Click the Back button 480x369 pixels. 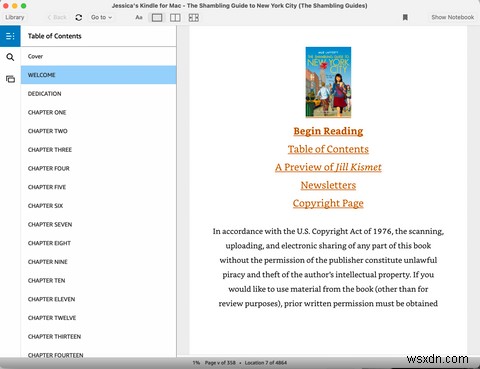pos(57,17)
